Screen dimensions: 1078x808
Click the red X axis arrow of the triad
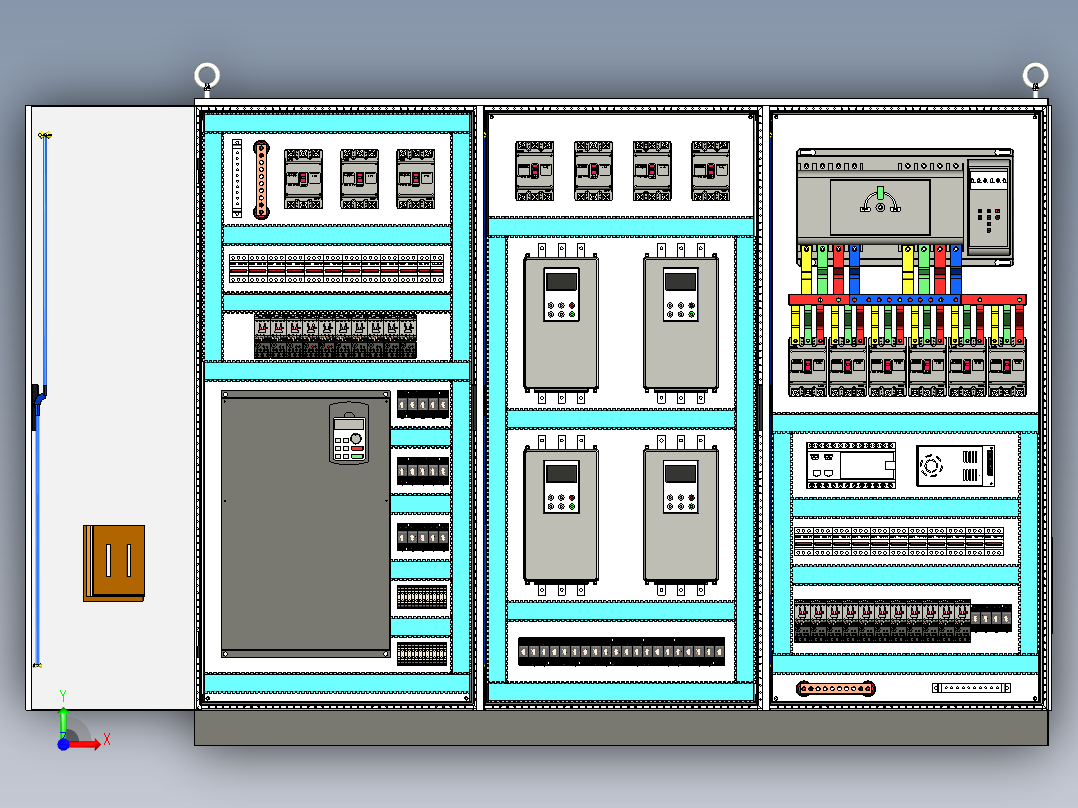(x=86, y=743)
